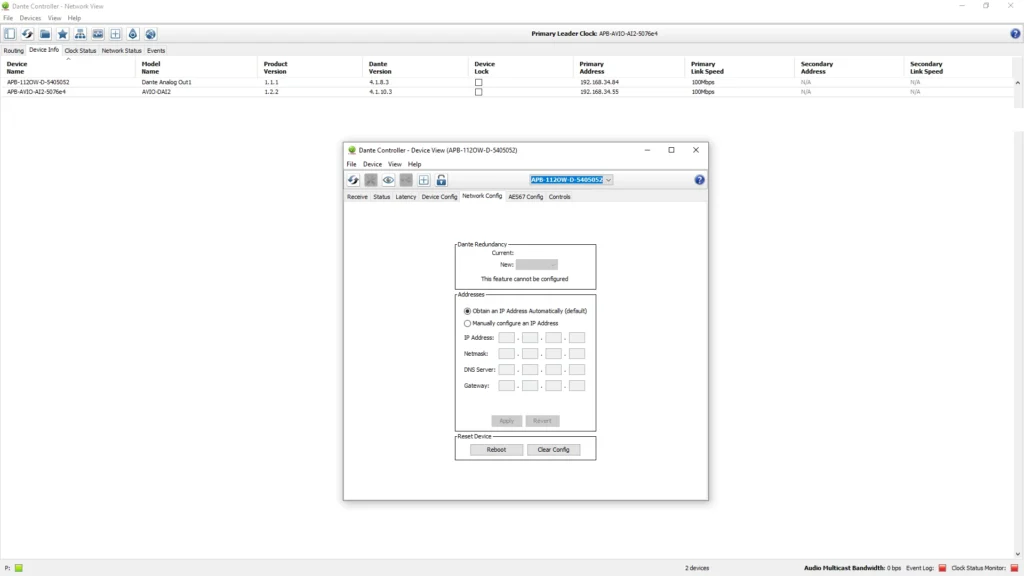The width and height of the screenshot is (1024, 576).
Task: Click the droplet-shaped icon in Network View toolbar
Action: (x=133, y=34)
